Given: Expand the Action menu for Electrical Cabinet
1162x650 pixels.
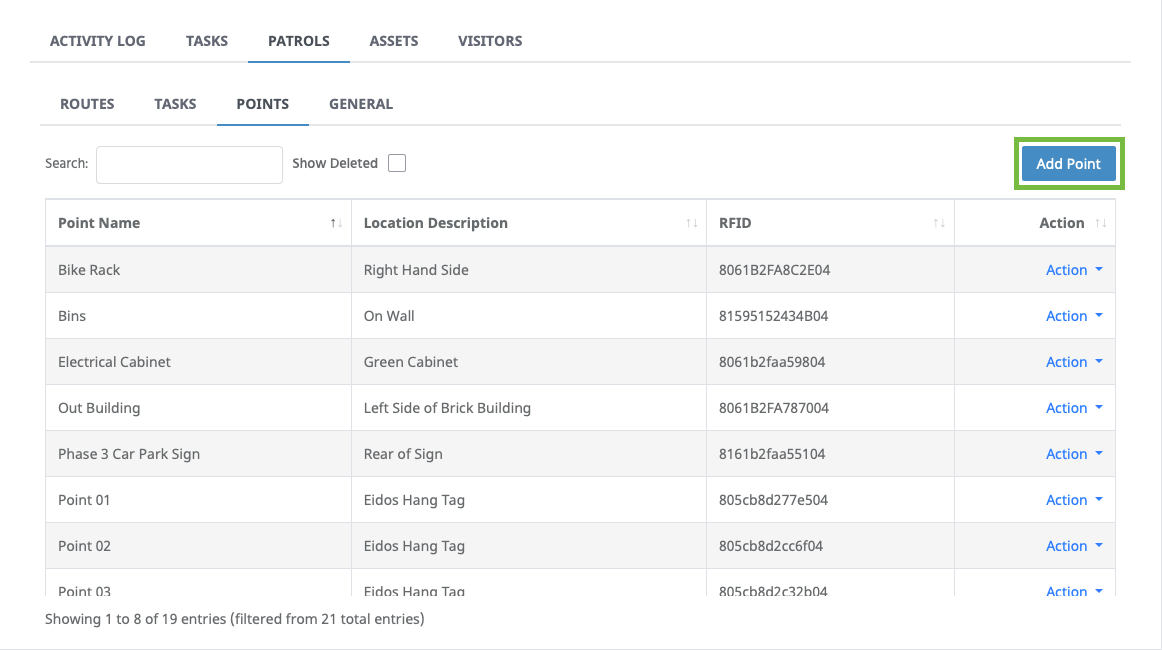Looking at the screenshot, I should 1074,361.
